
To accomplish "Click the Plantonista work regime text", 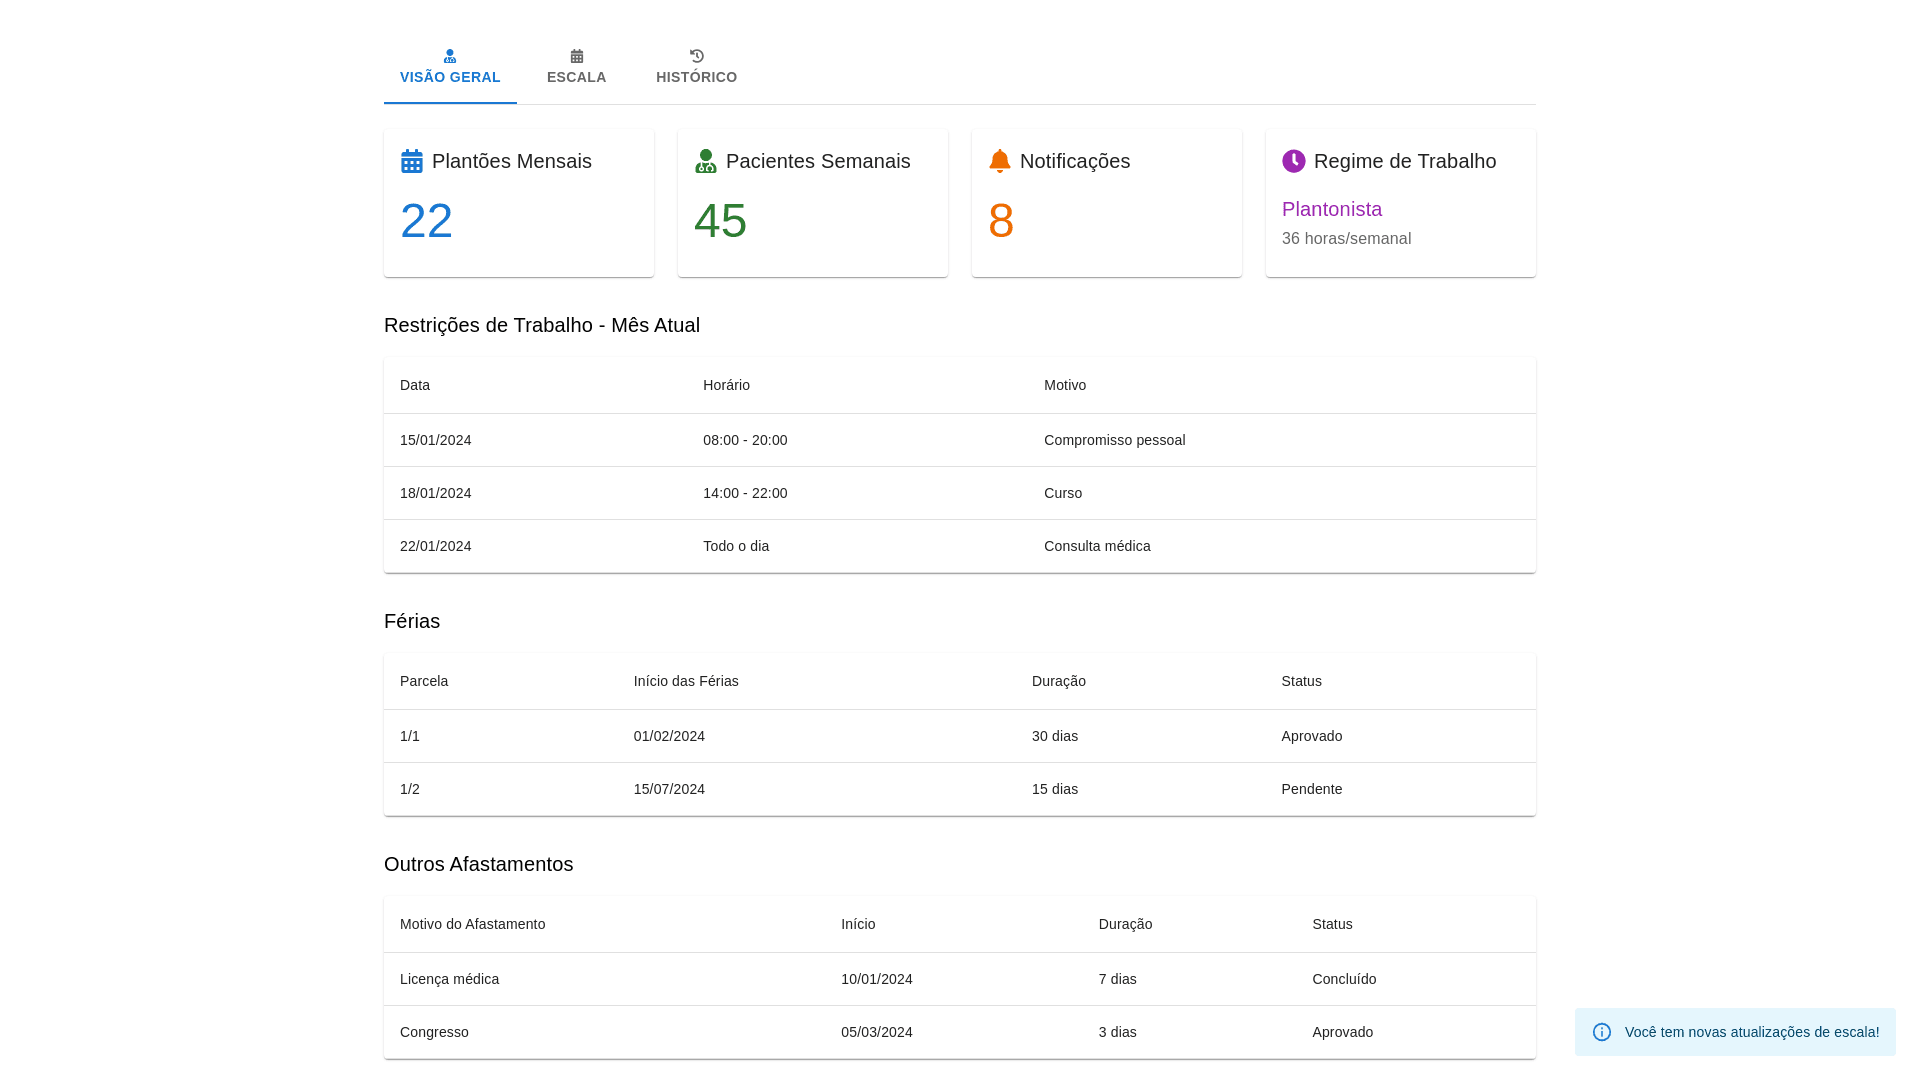I will 1331,209.
